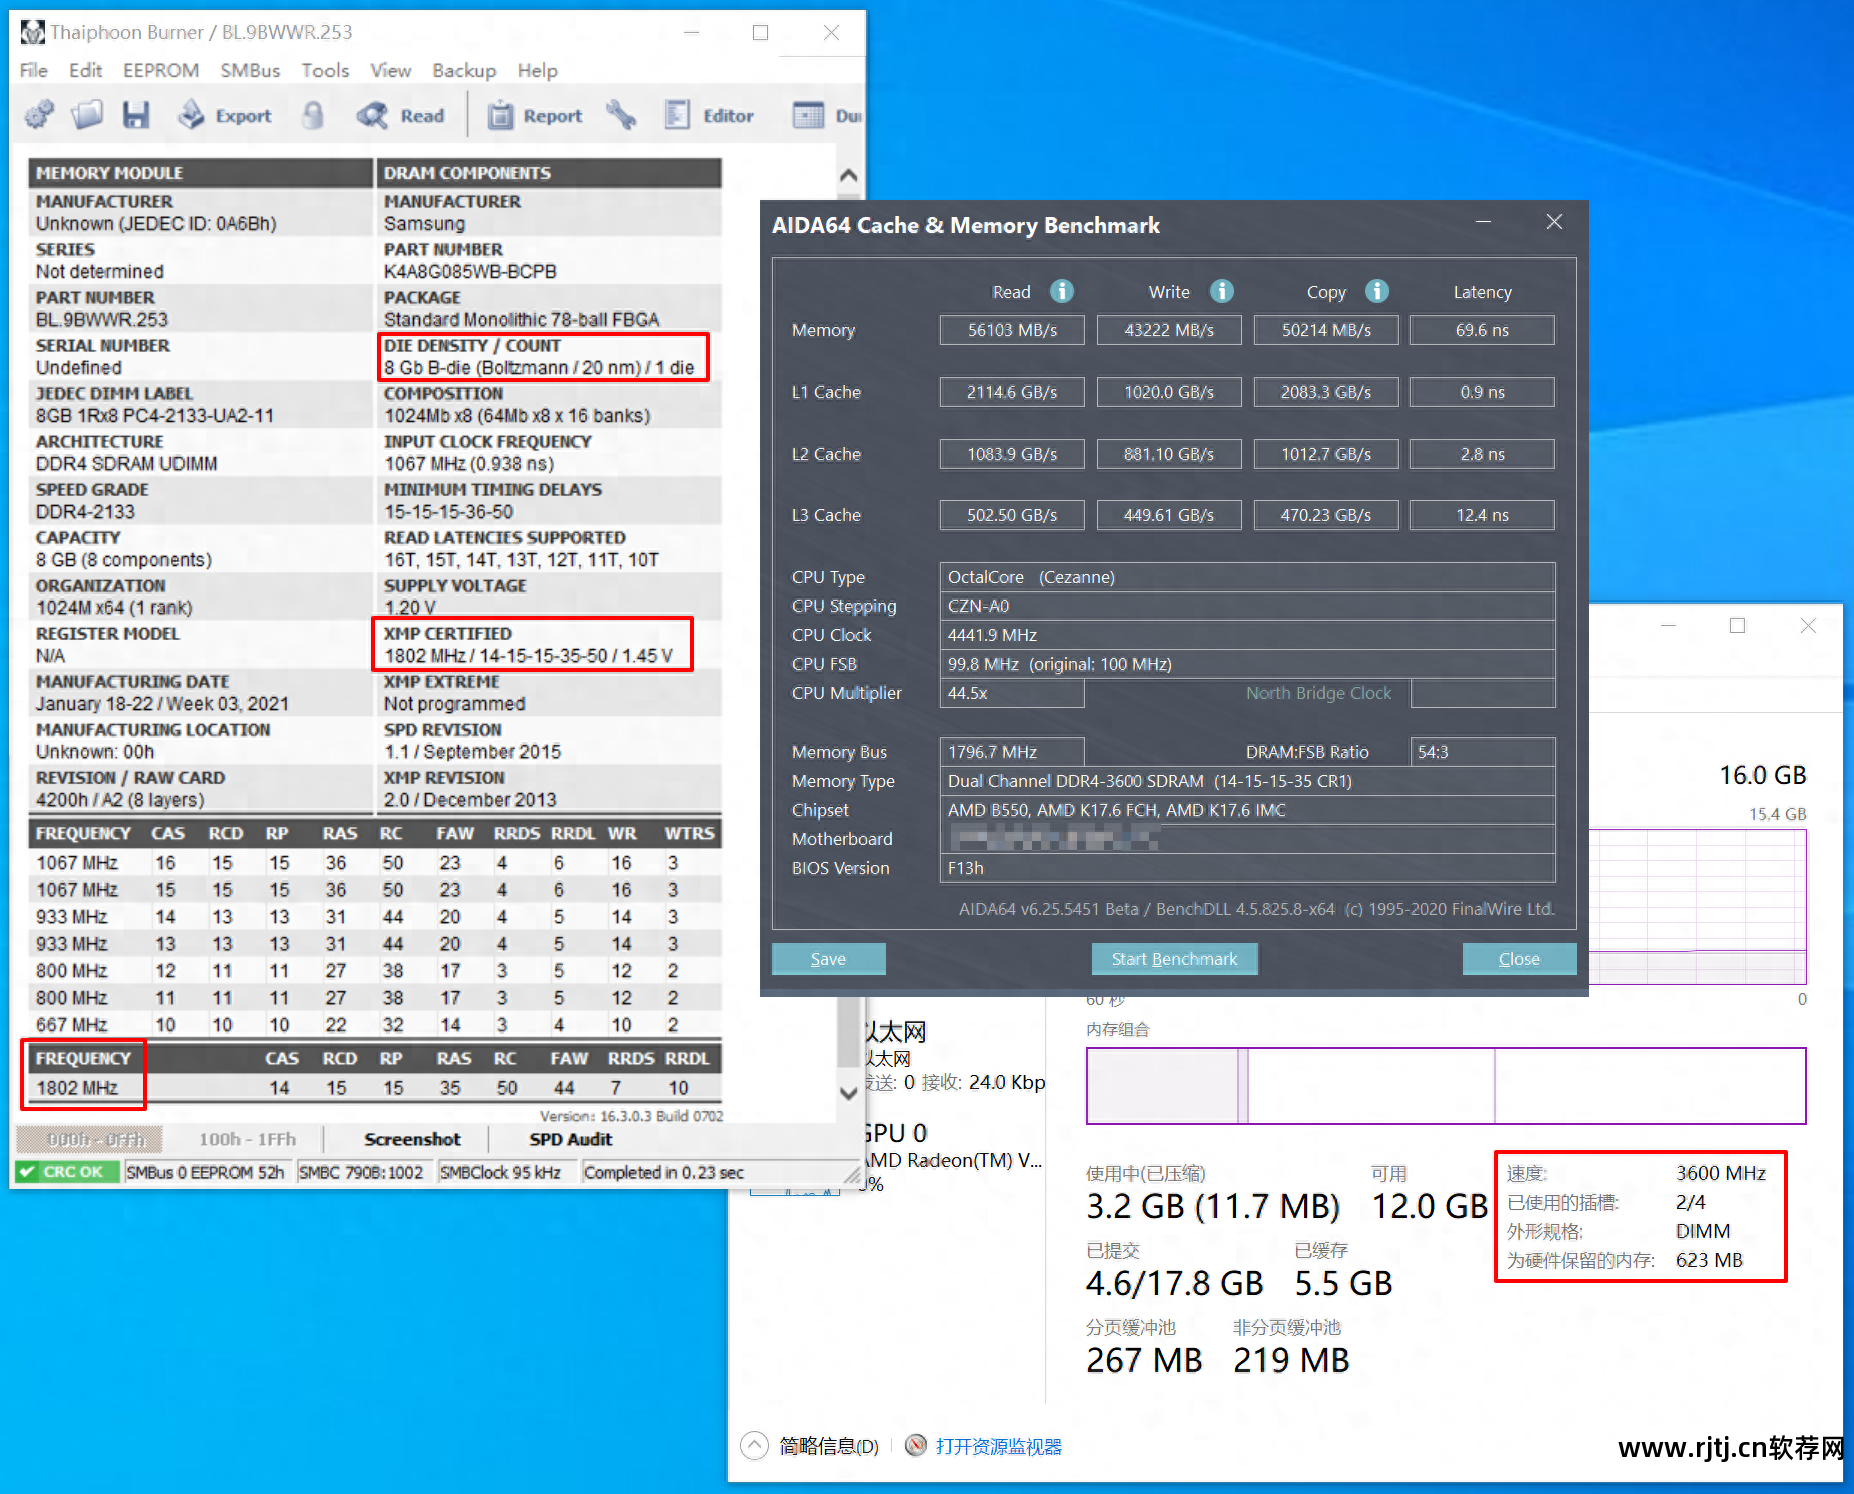Open the EEPROM menu

(x=161, y=70)
